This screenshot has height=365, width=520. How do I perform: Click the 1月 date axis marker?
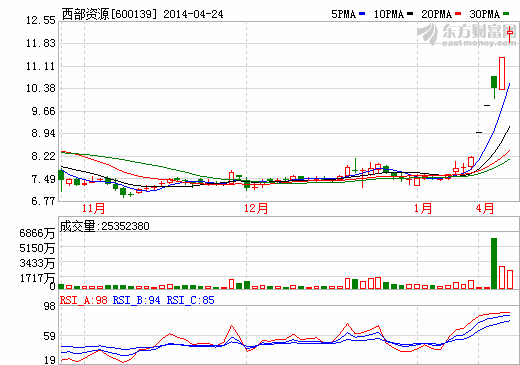pyautogui.click(x=423, y=209)
